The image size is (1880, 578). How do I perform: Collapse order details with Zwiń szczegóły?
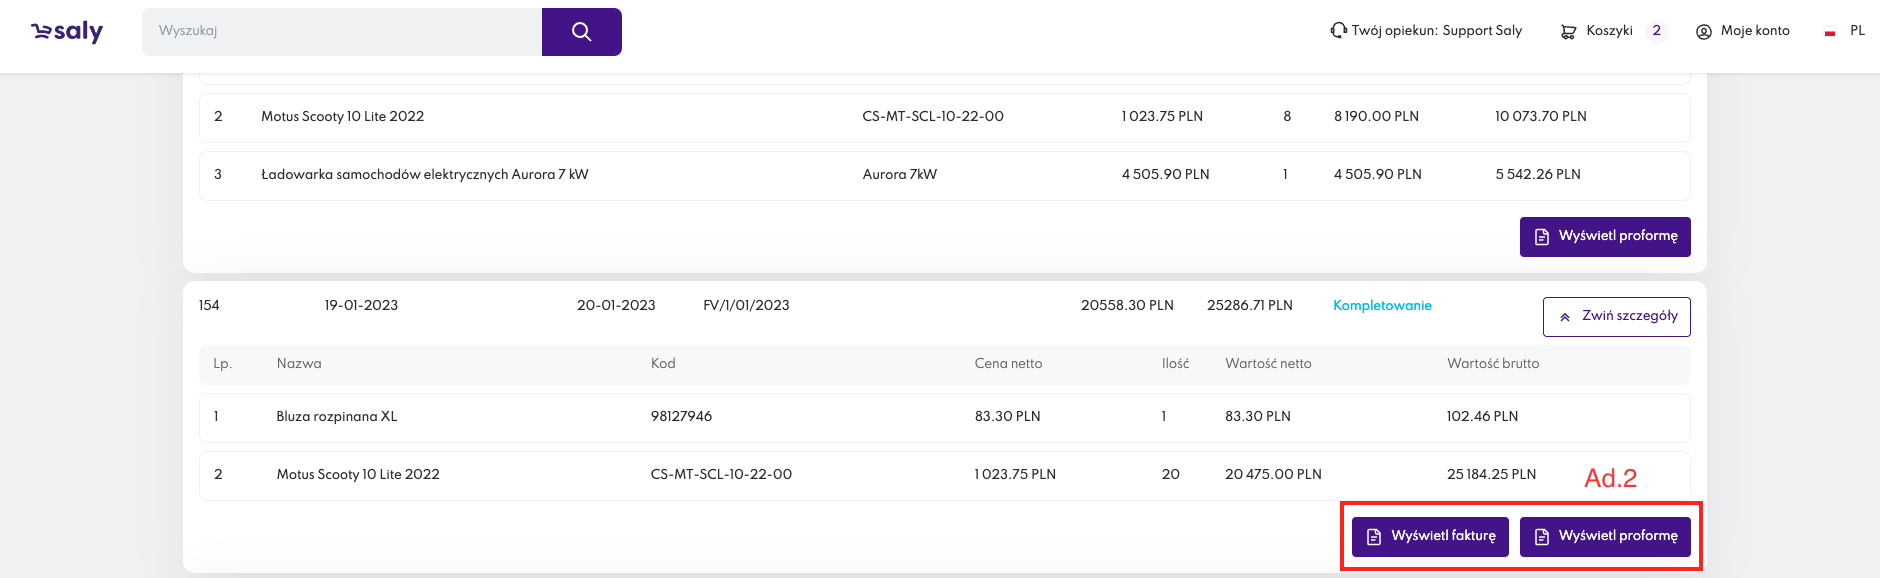pyautogui.click(x=1616, y=316)
